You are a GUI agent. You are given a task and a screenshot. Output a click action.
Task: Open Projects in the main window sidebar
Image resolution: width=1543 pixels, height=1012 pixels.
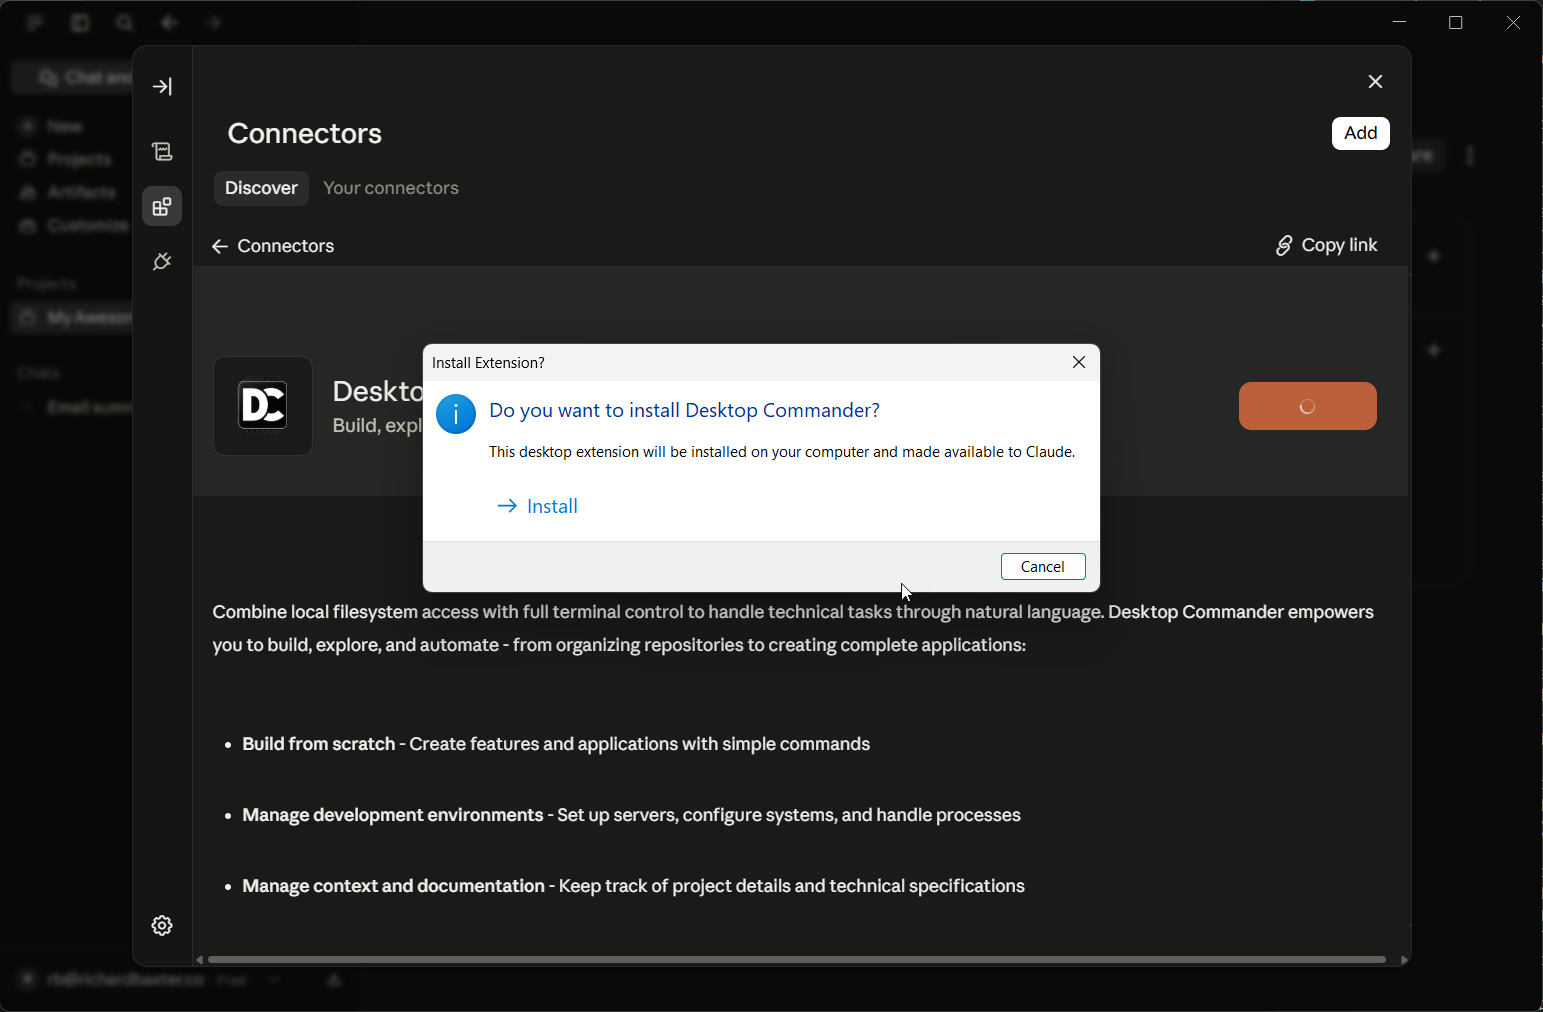coord(67,160)
